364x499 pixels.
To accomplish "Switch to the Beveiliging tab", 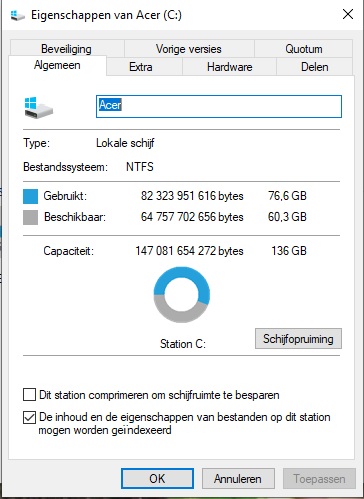I will [x=67, y=49].
